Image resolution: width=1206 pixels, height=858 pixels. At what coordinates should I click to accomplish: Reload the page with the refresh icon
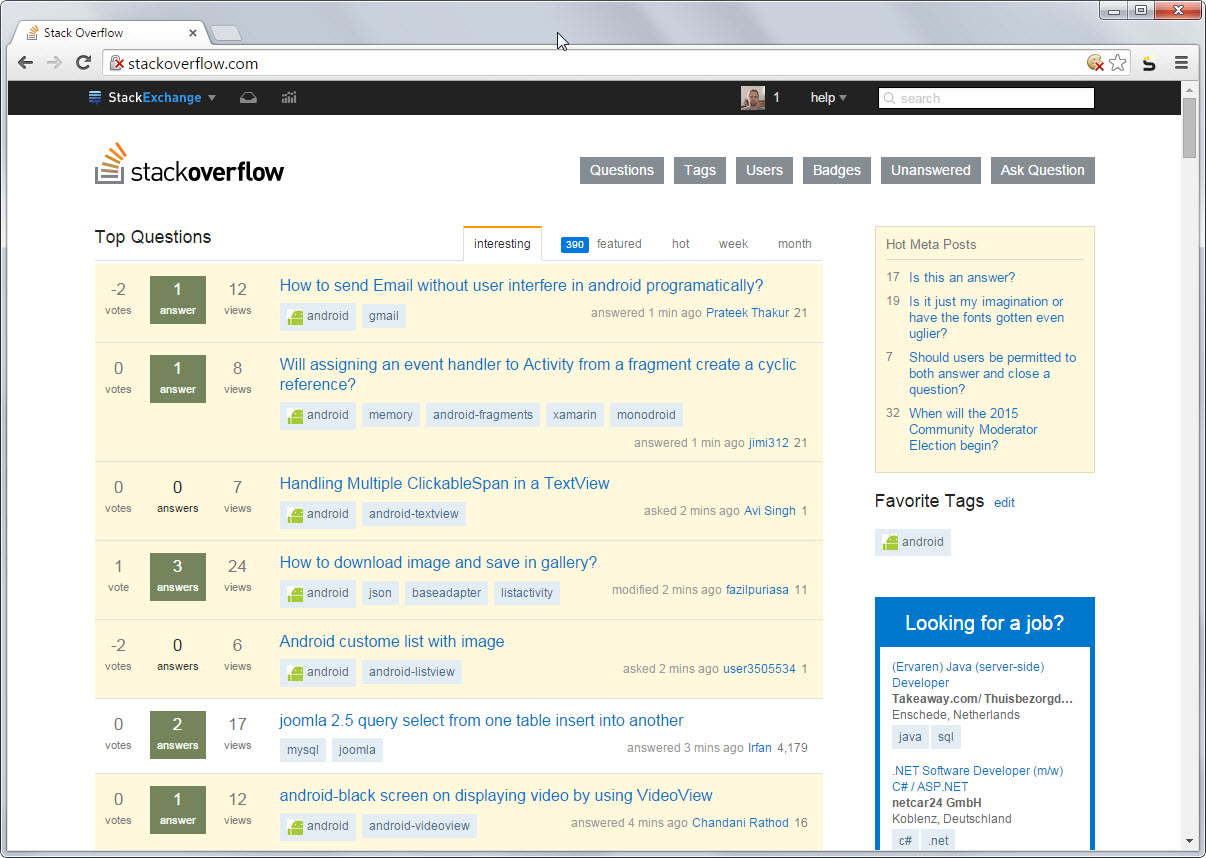tap(84, 63)
